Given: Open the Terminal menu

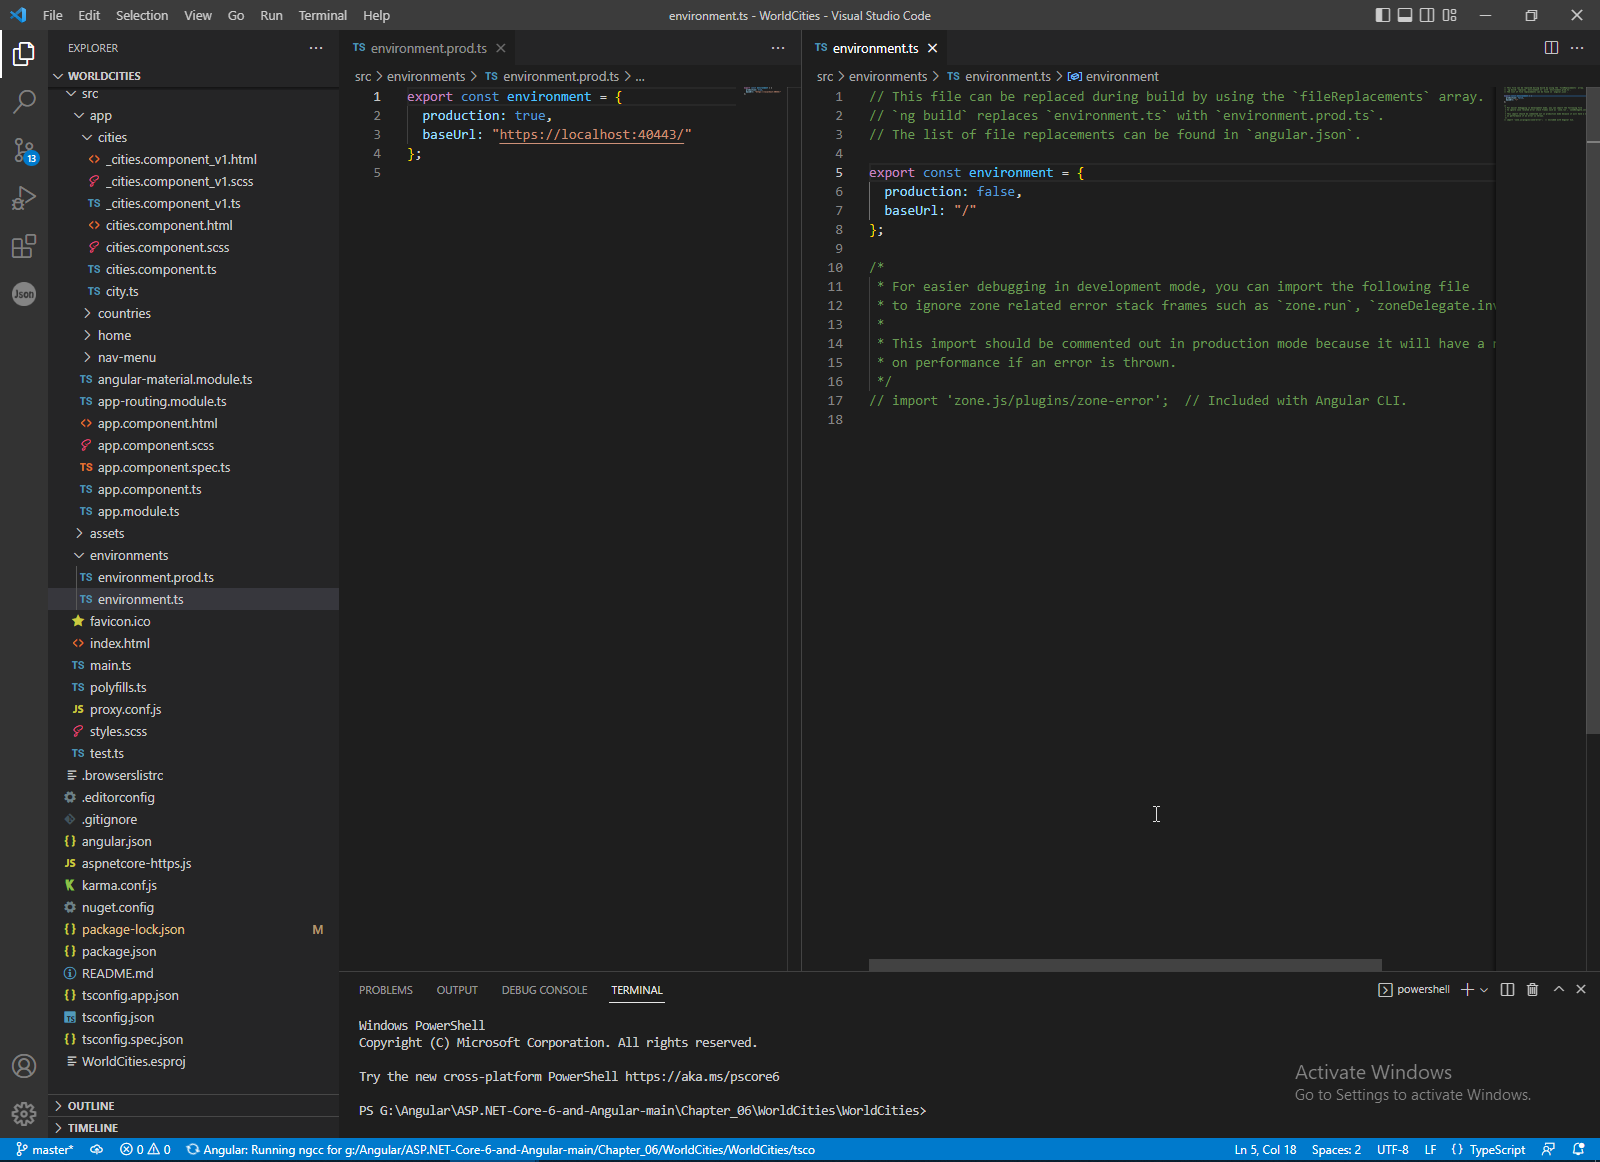Looking at the screenshot, I should point(322,15).
